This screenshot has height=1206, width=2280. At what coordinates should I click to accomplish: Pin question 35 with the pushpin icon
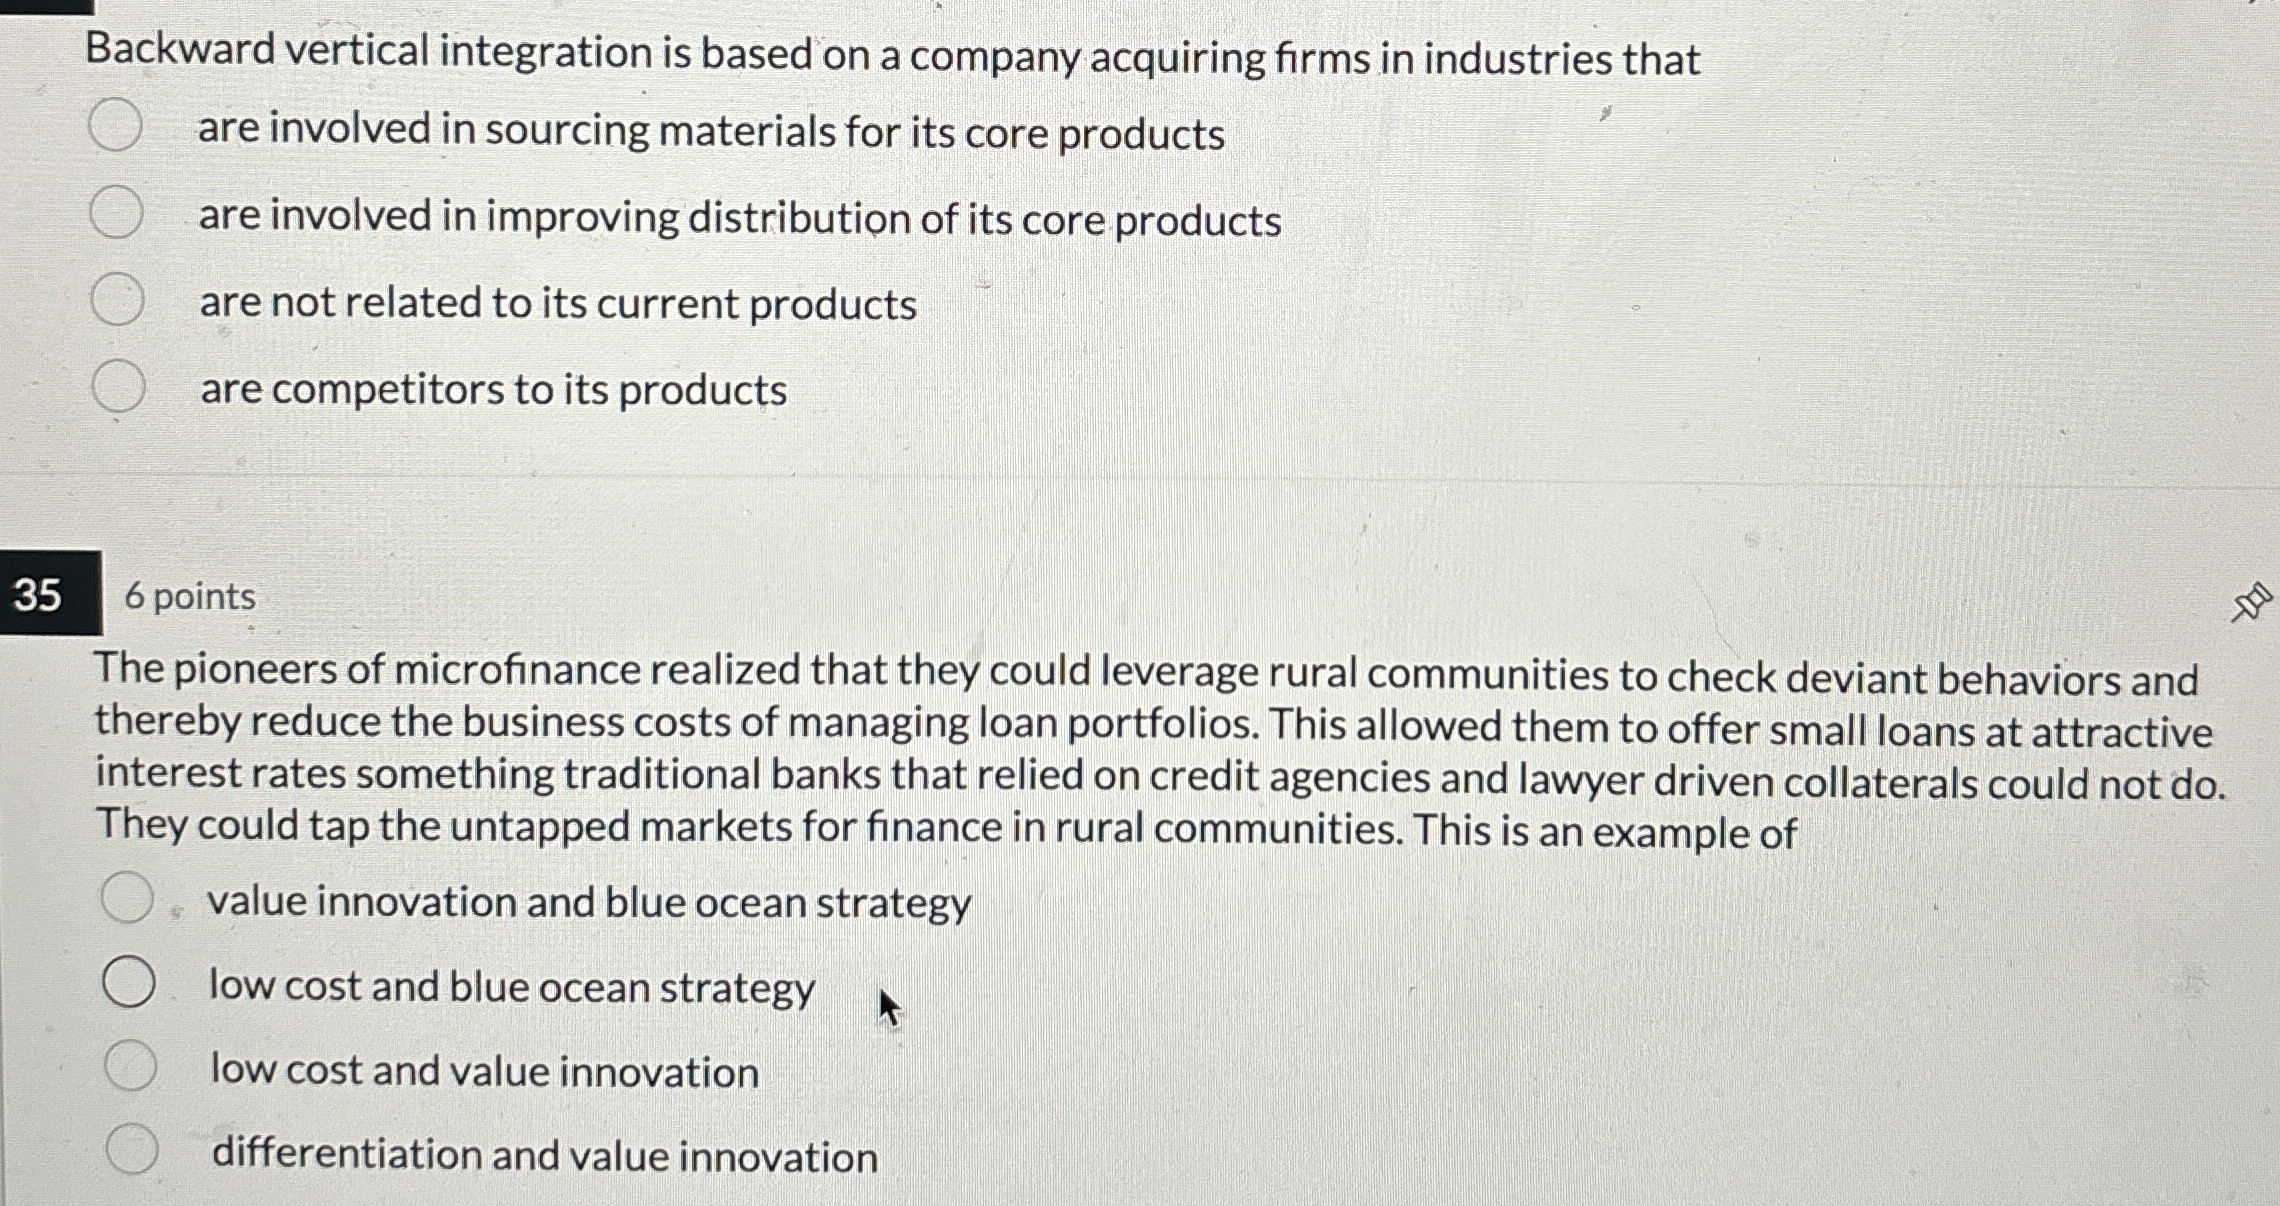coord(2251,602)
